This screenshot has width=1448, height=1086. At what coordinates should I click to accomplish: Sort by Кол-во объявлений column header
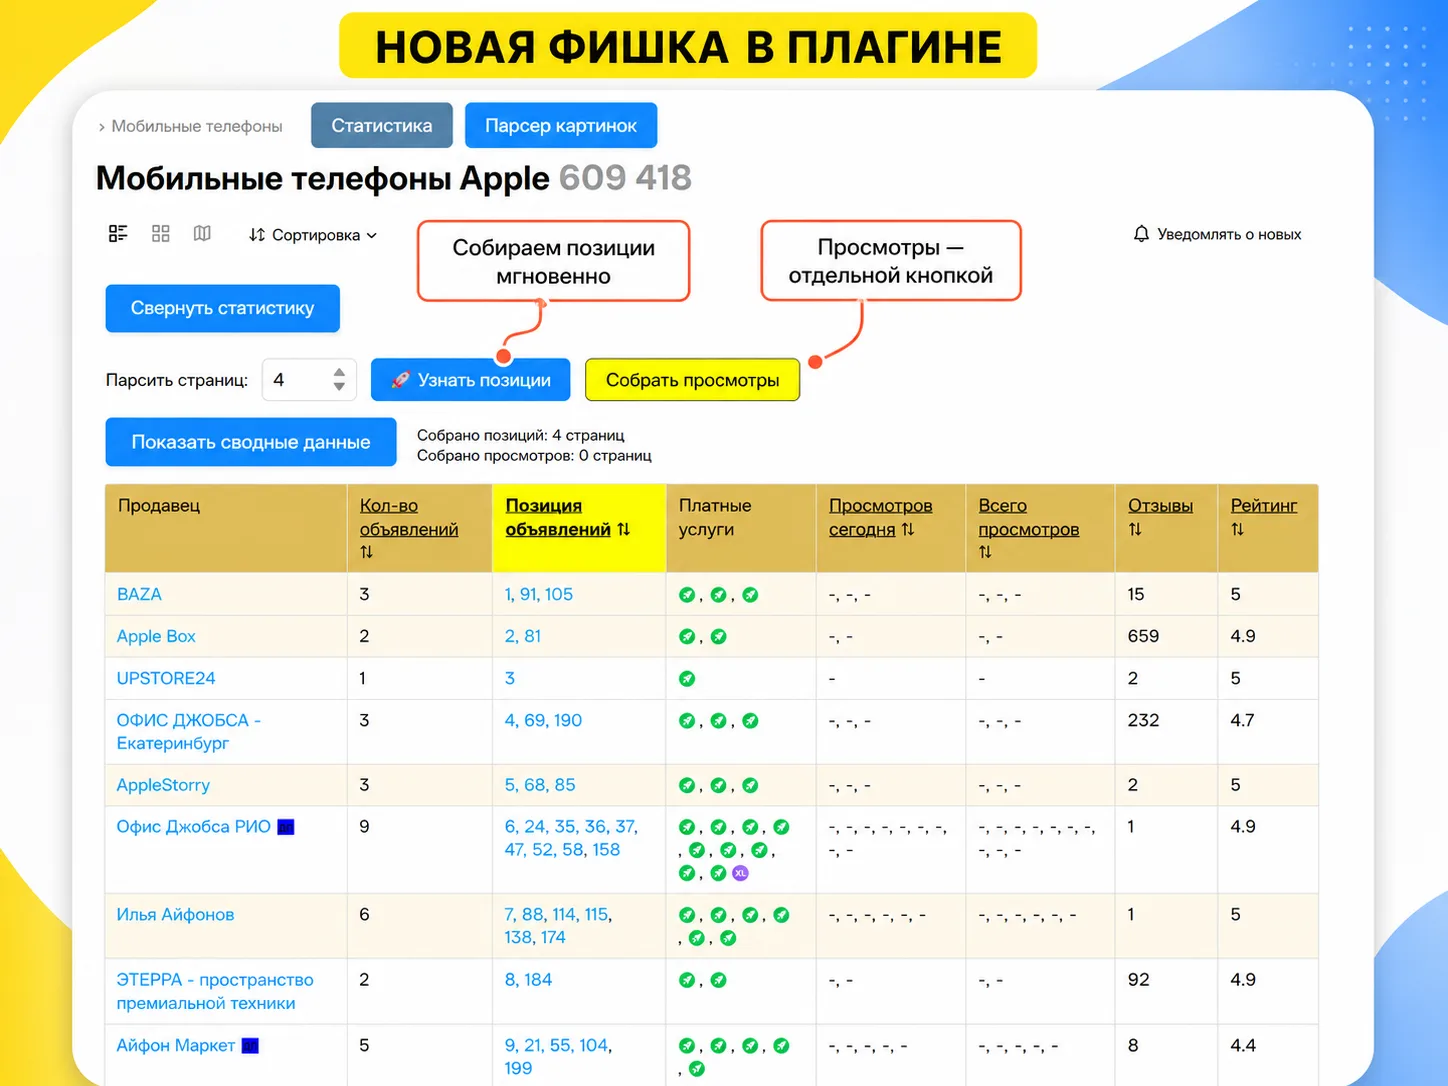point(409,518)
